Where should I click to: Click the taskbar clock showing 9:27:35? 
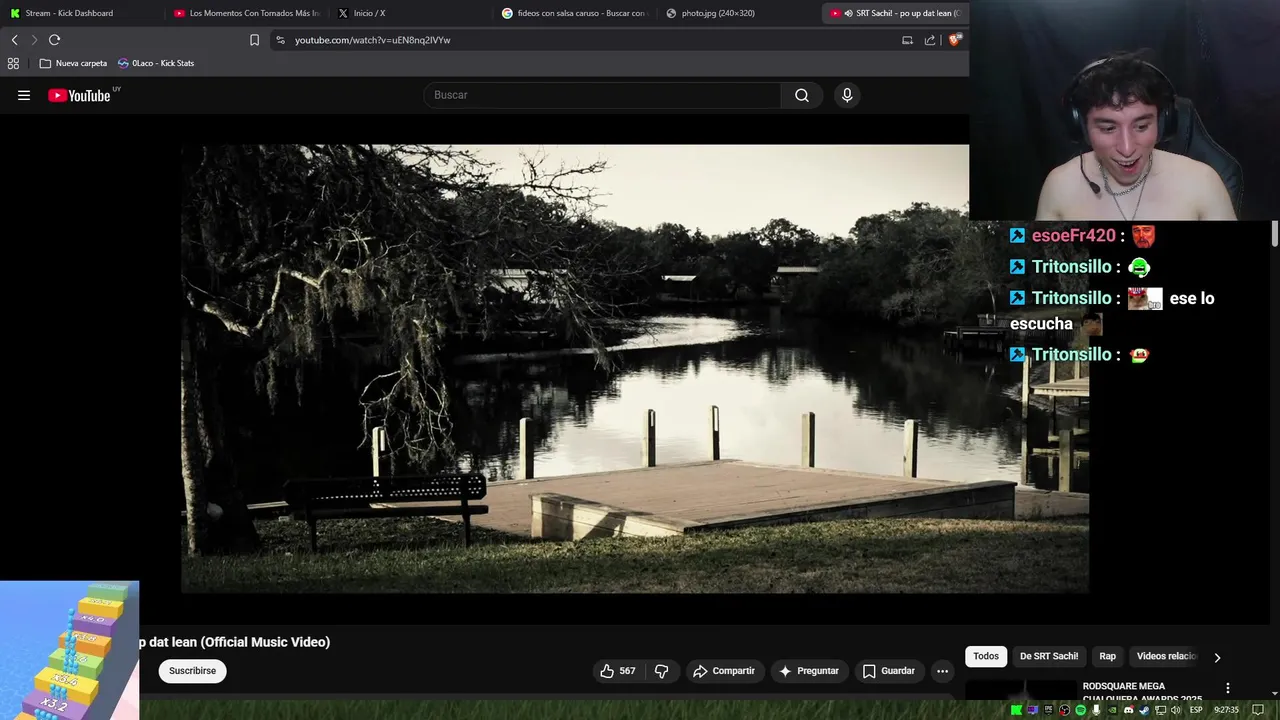pyautogui.click(x=1226, y=710)
